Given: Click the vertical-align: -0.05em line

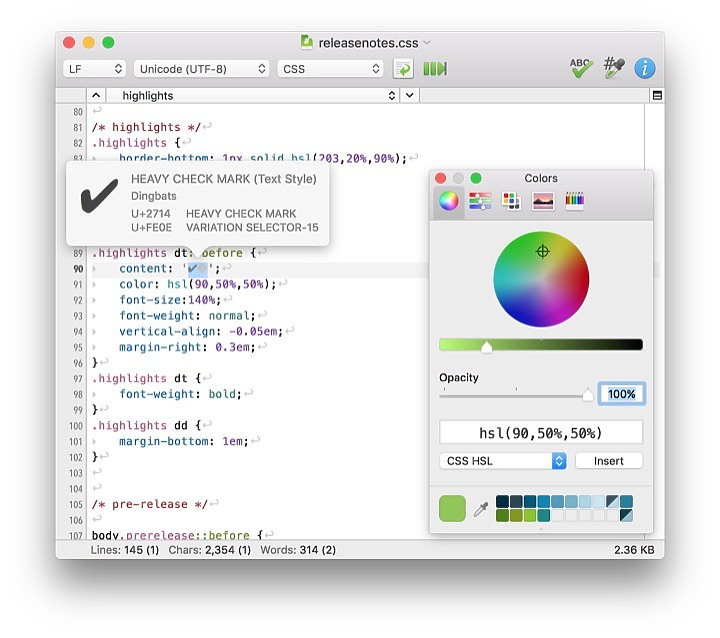Looking at the screenshot, I should coord(201,331).
